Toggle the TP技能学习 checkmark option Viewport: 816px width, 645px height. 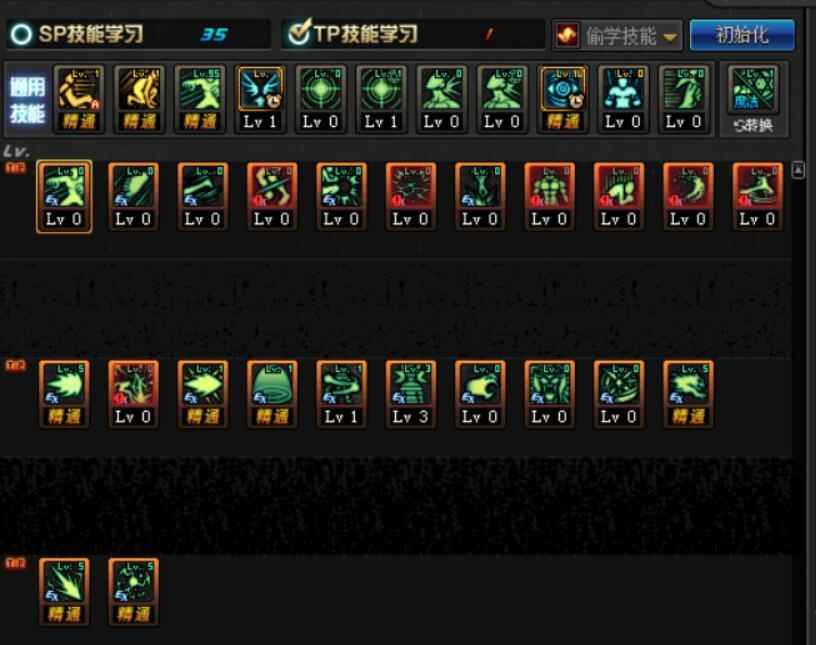299,33
